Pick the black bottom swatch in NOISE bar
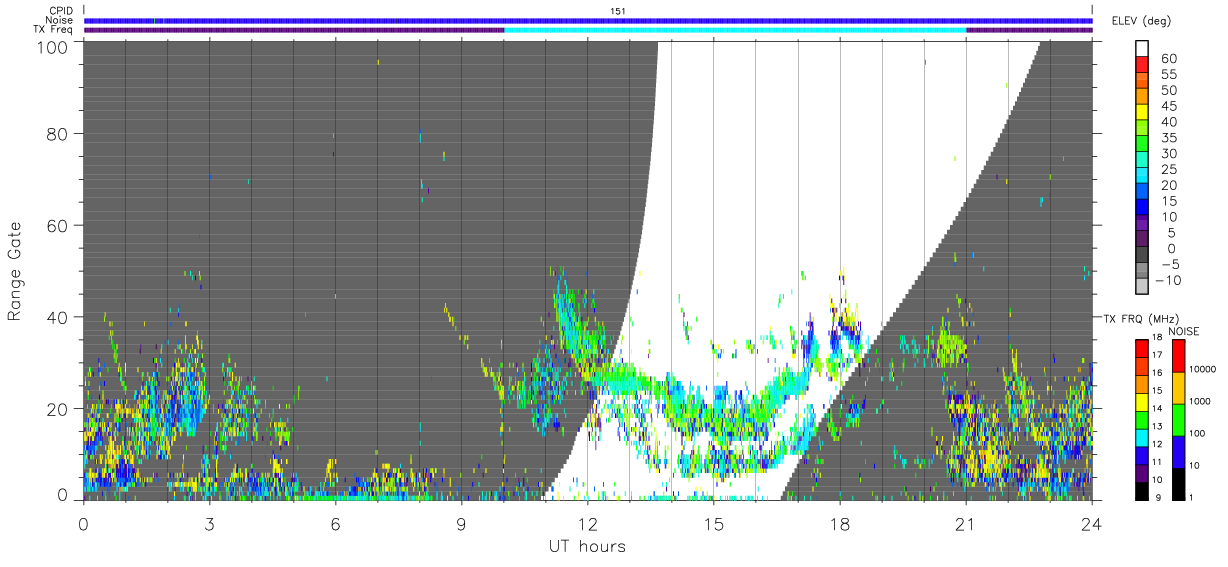 1178,484
